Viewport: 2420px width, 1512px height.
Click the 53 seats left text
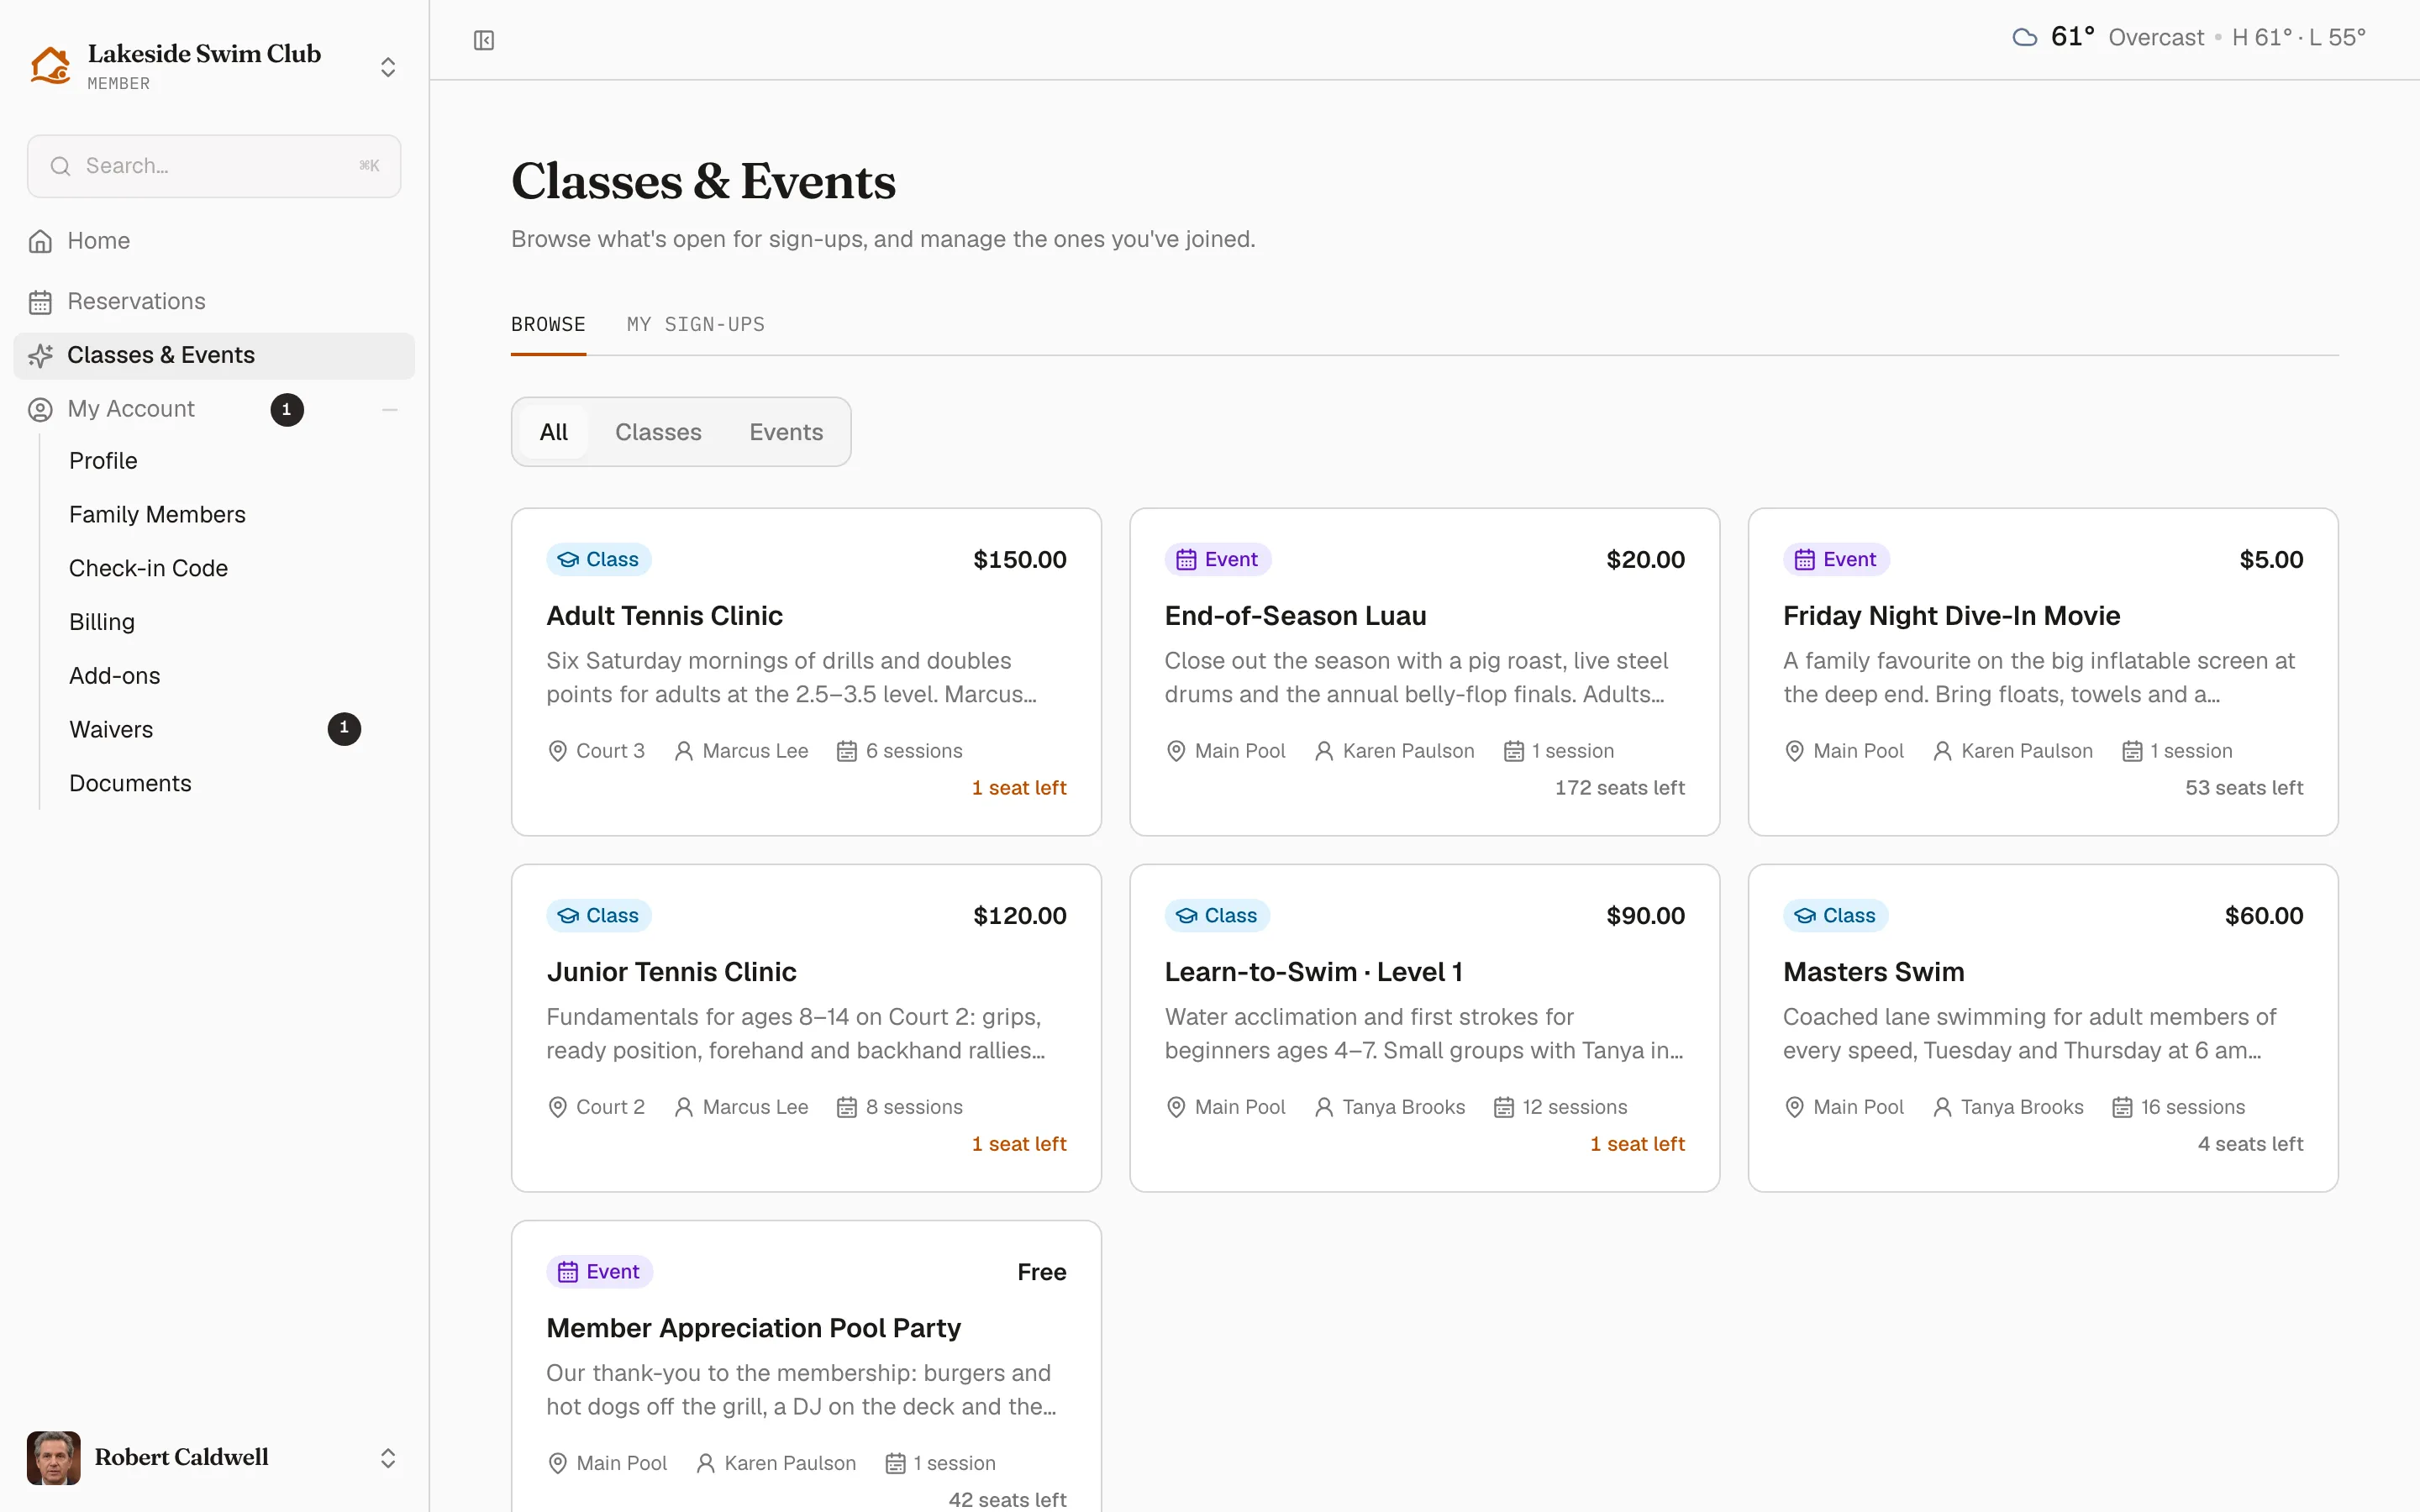[2244, 788]
